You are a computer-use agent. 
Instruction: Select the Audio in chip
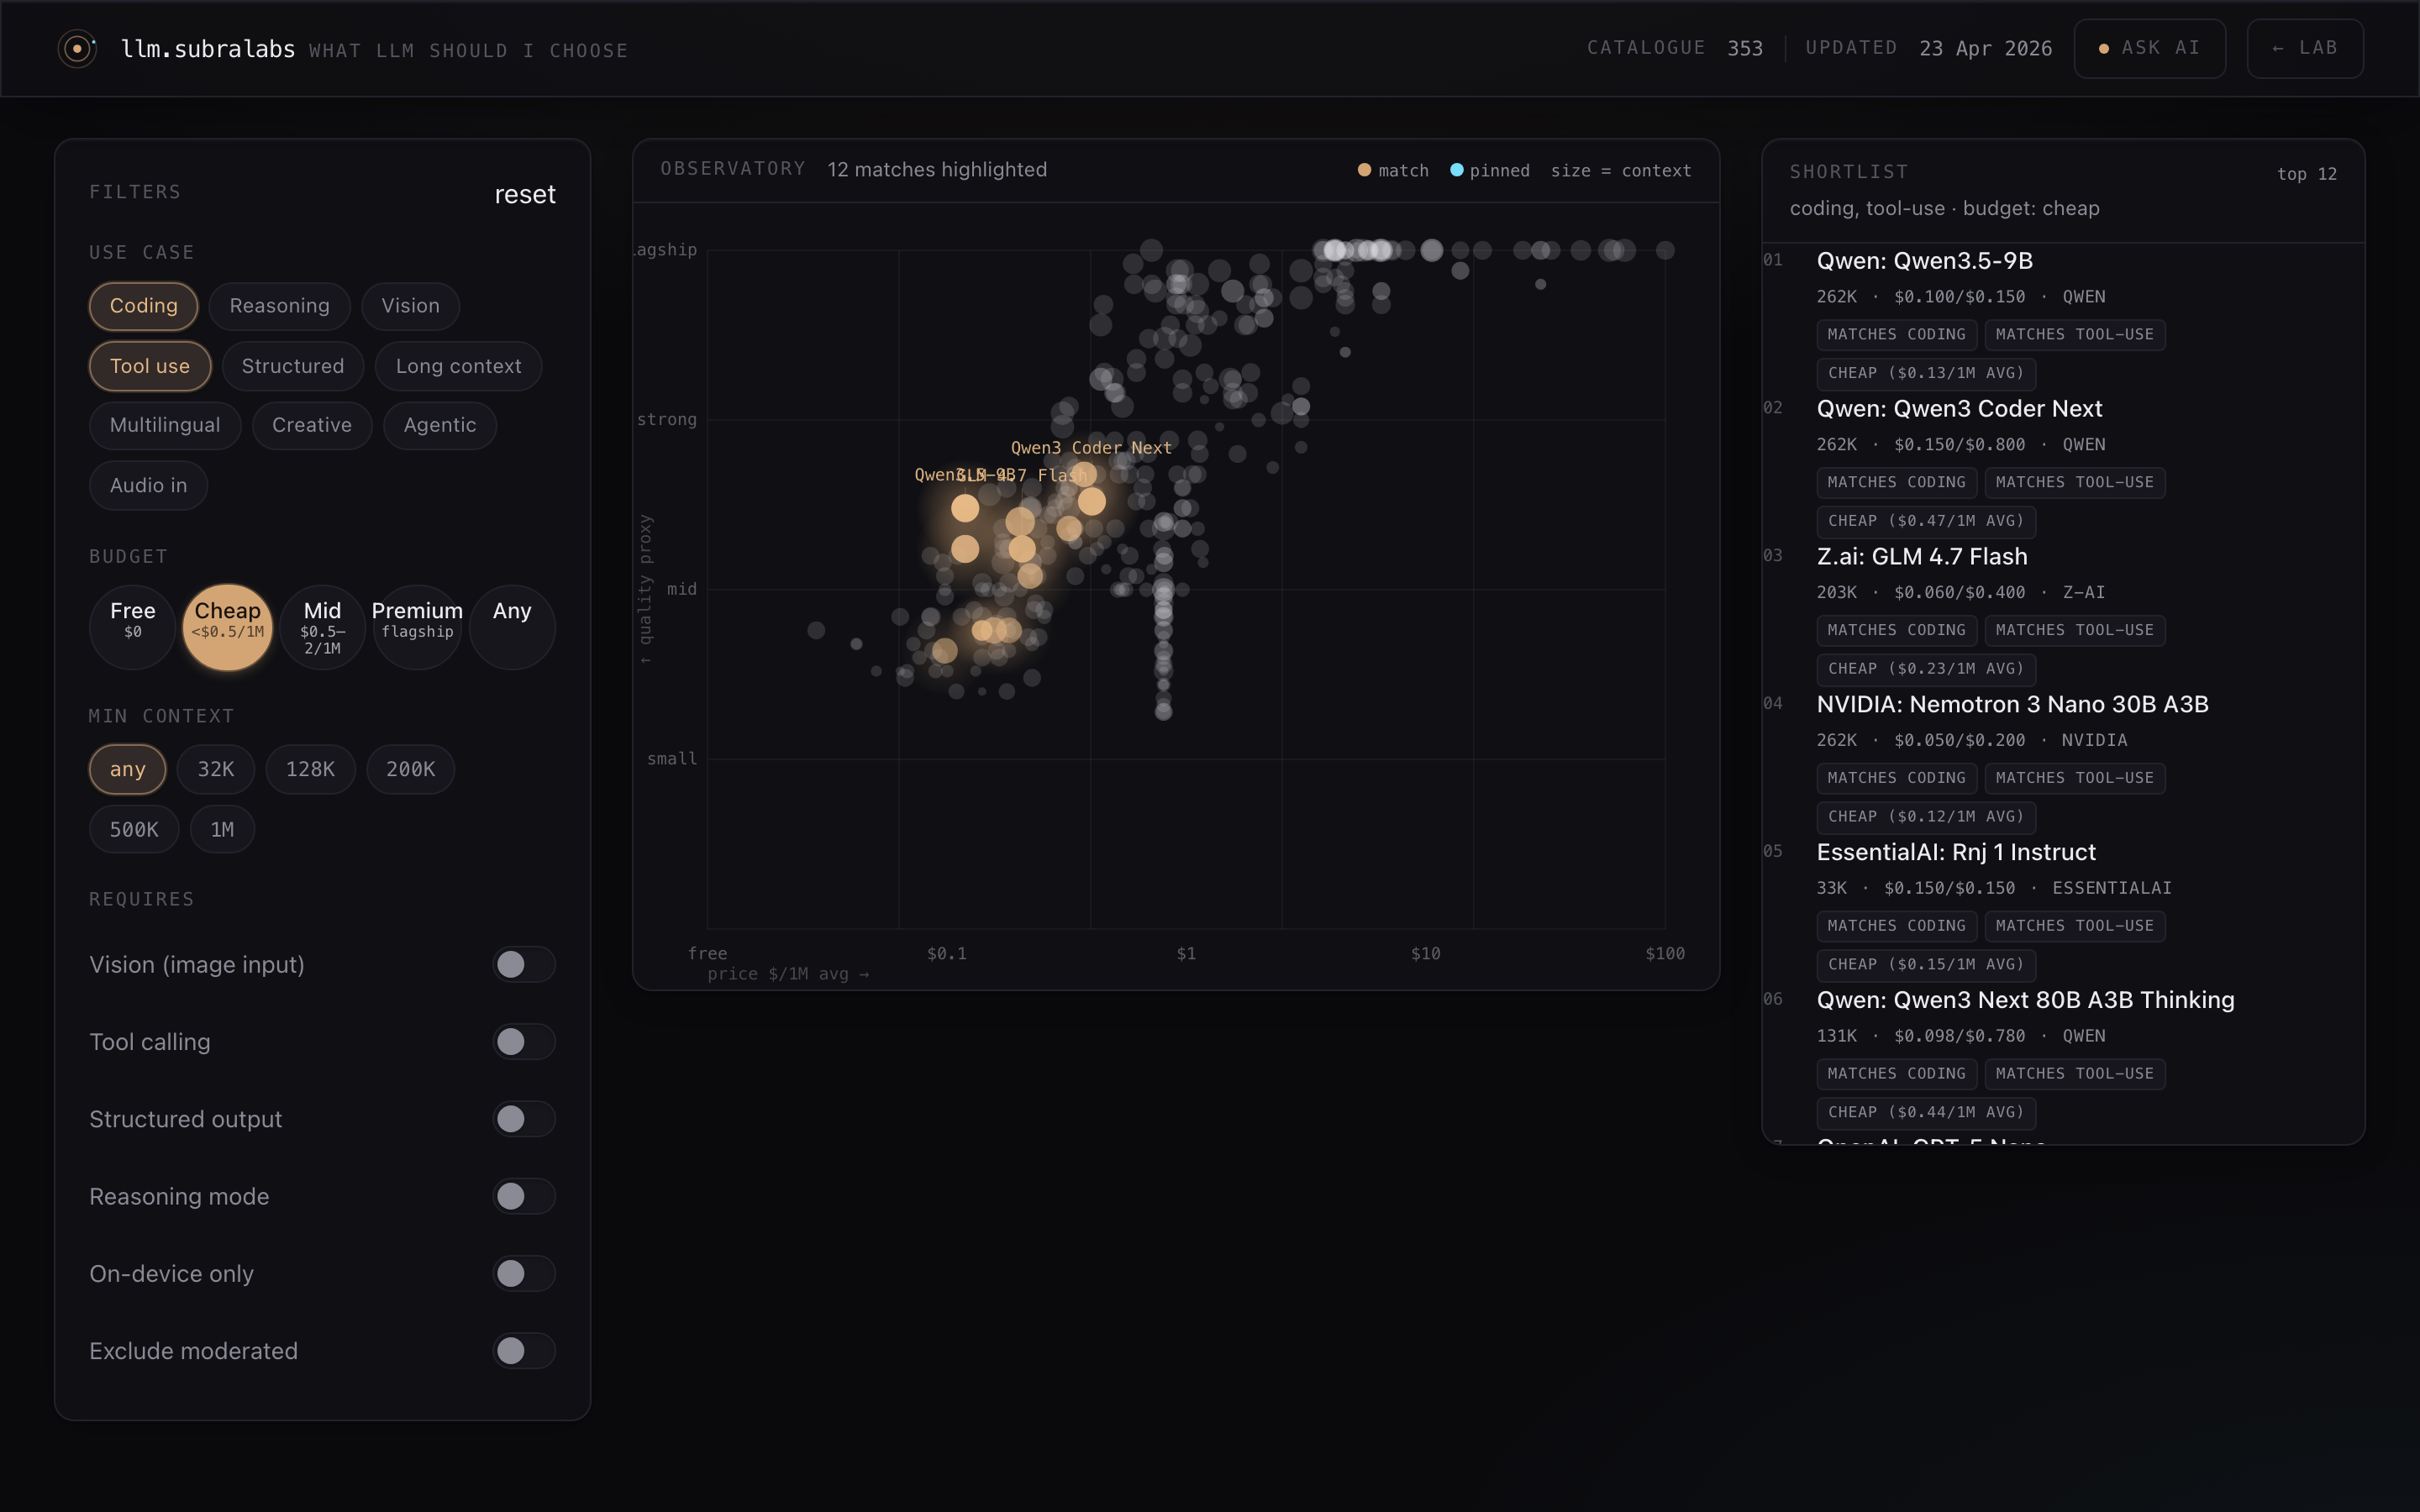coord(148,485)
